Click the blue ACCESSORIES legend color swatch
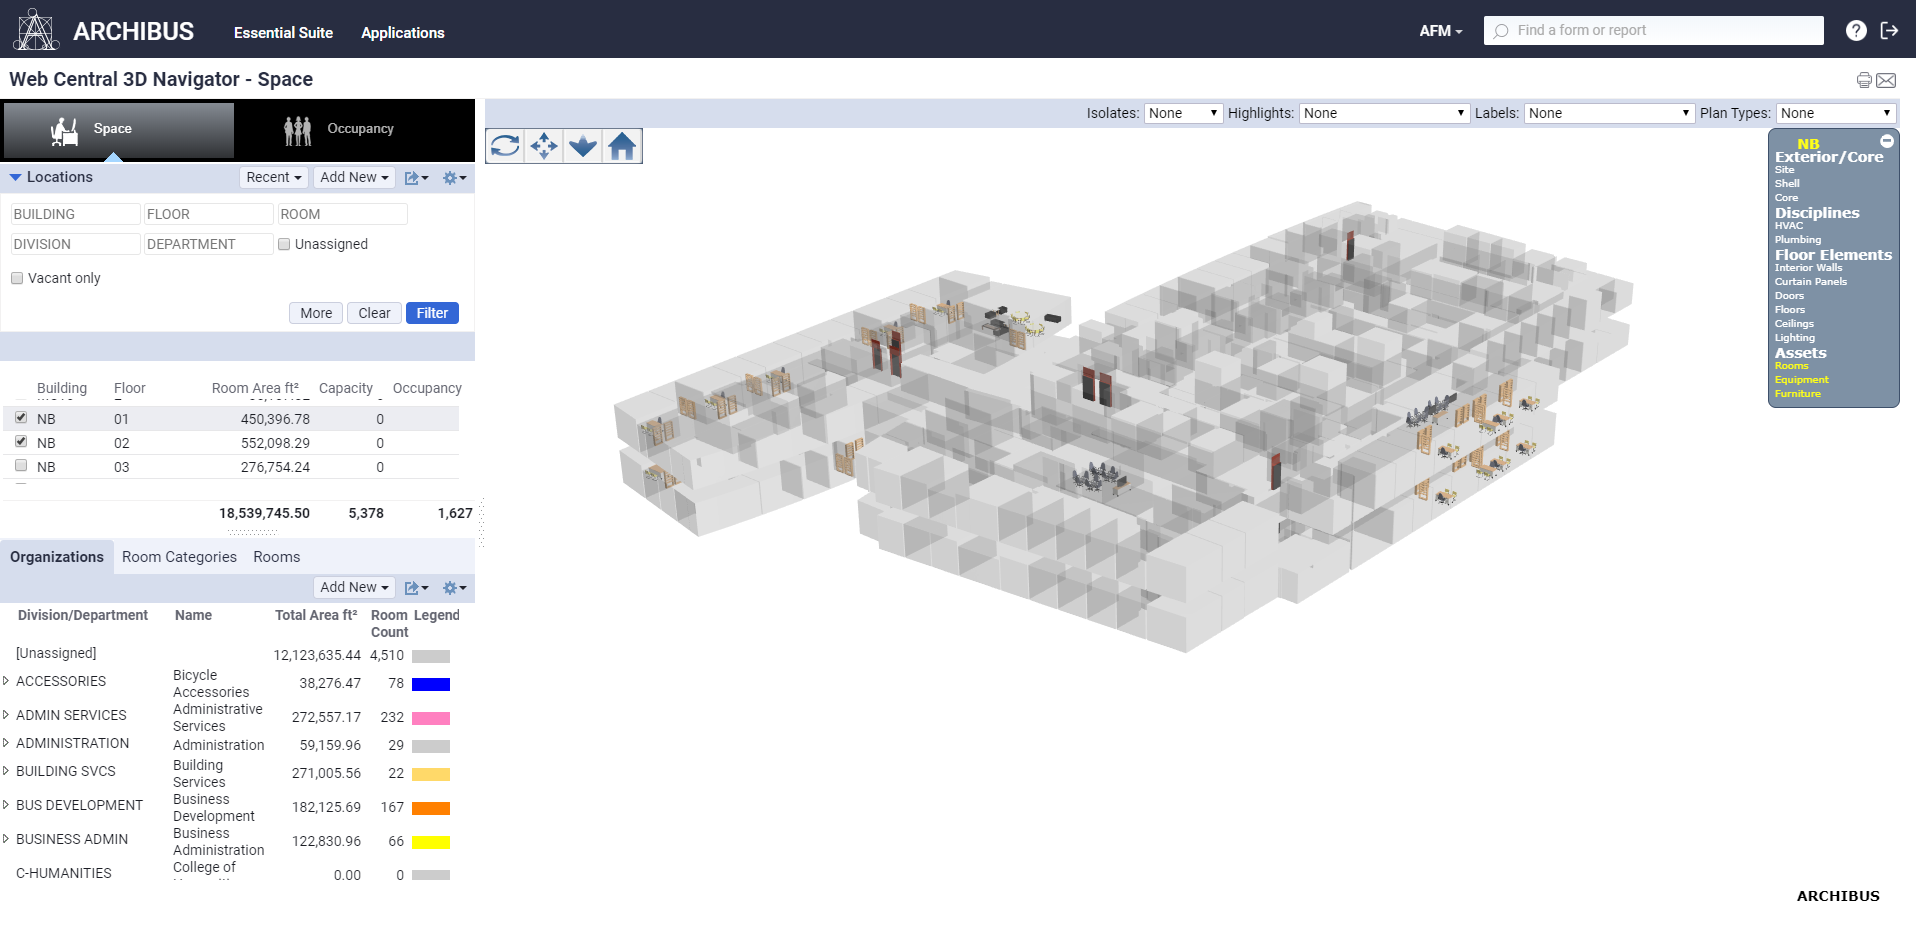1920x937 pixels. [x=431, y=685]
